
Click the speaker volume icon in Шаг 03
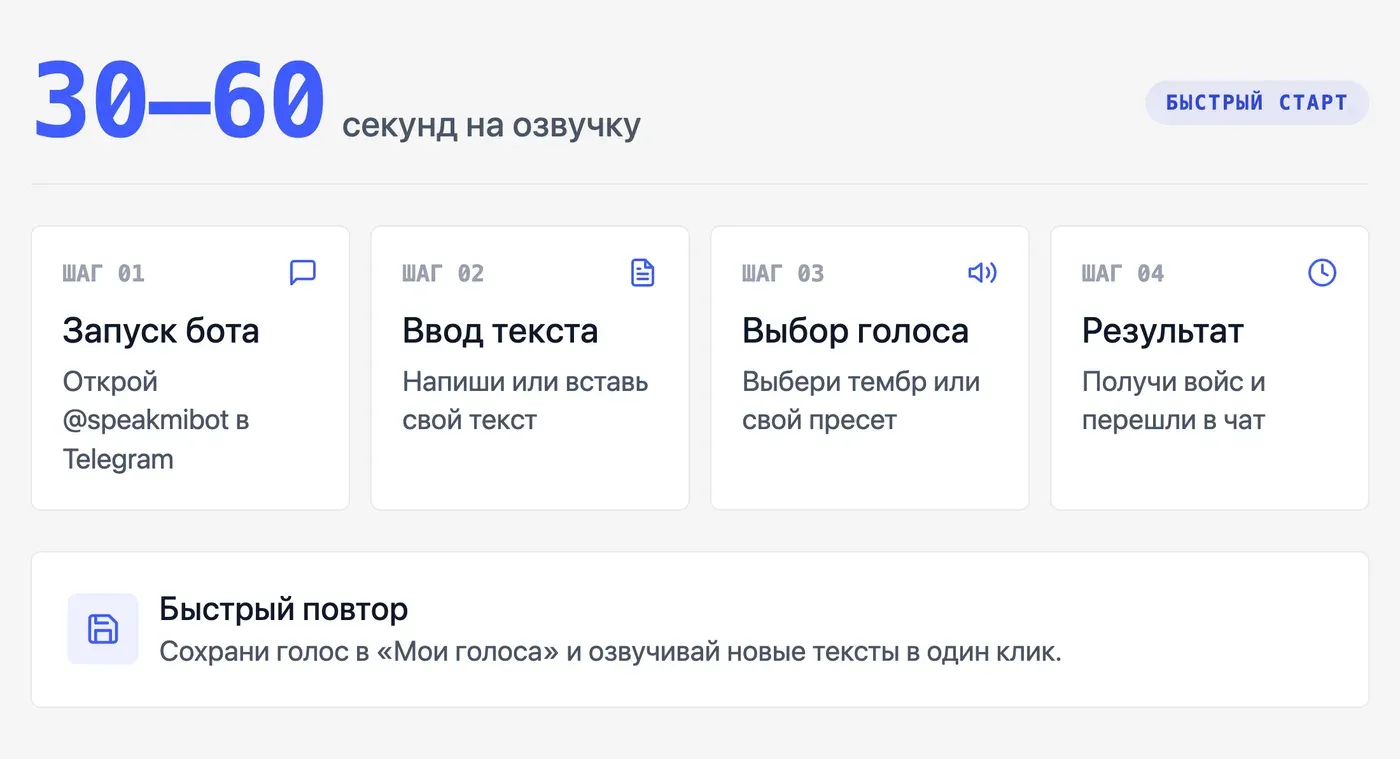click(983, 272)
